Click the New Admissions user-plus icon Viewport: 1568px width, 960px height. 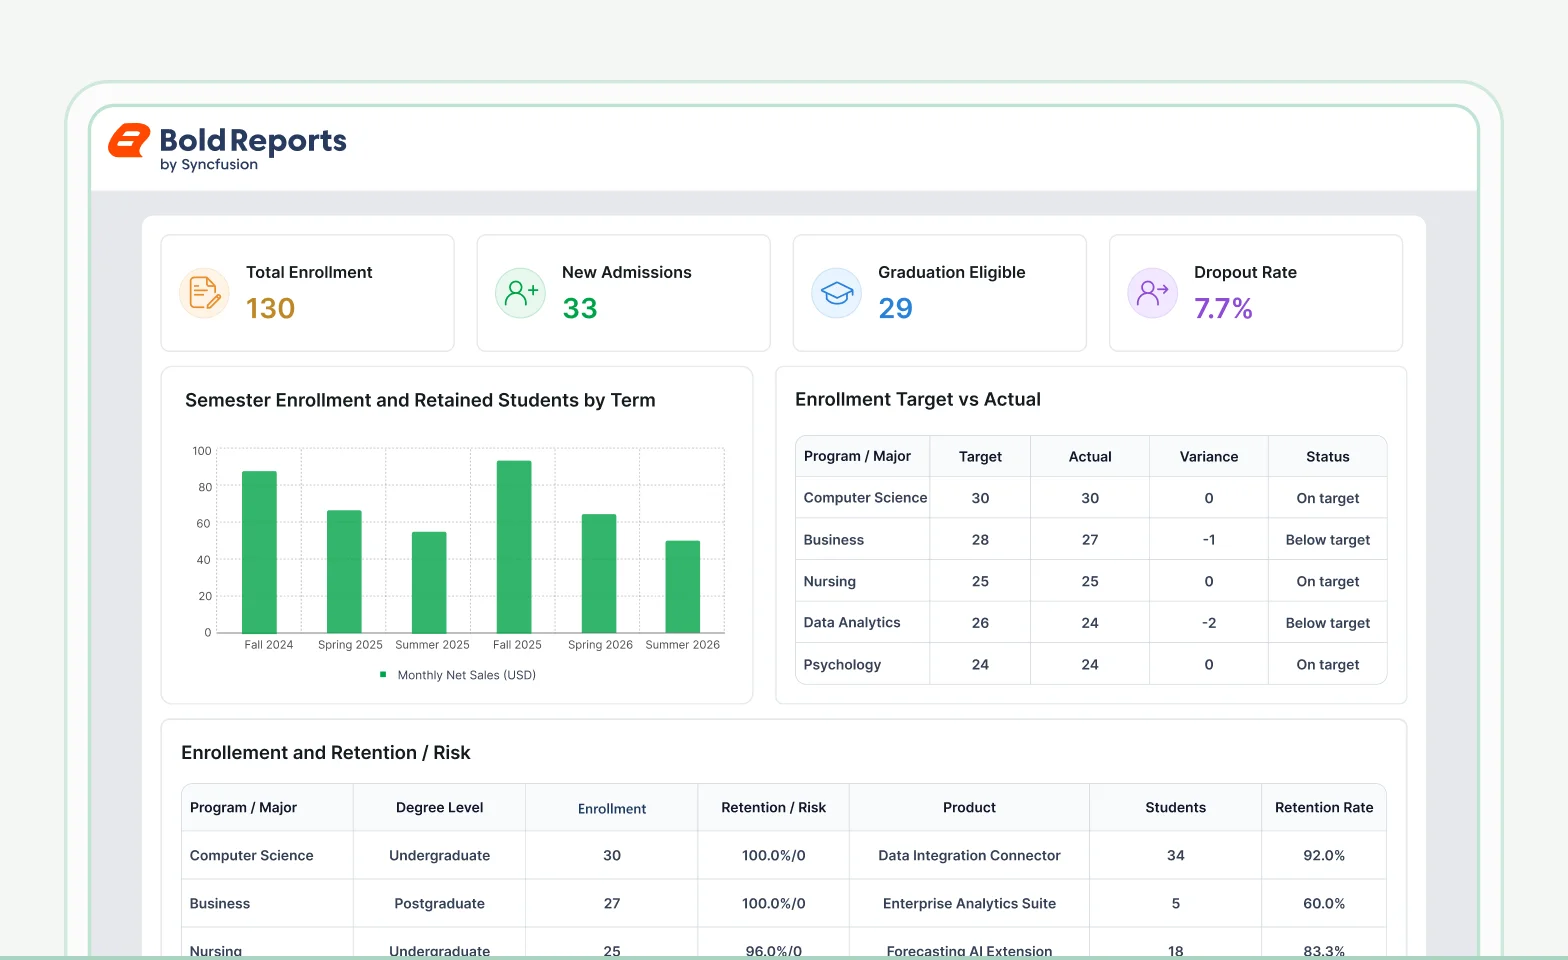click(x=520, y=293)
